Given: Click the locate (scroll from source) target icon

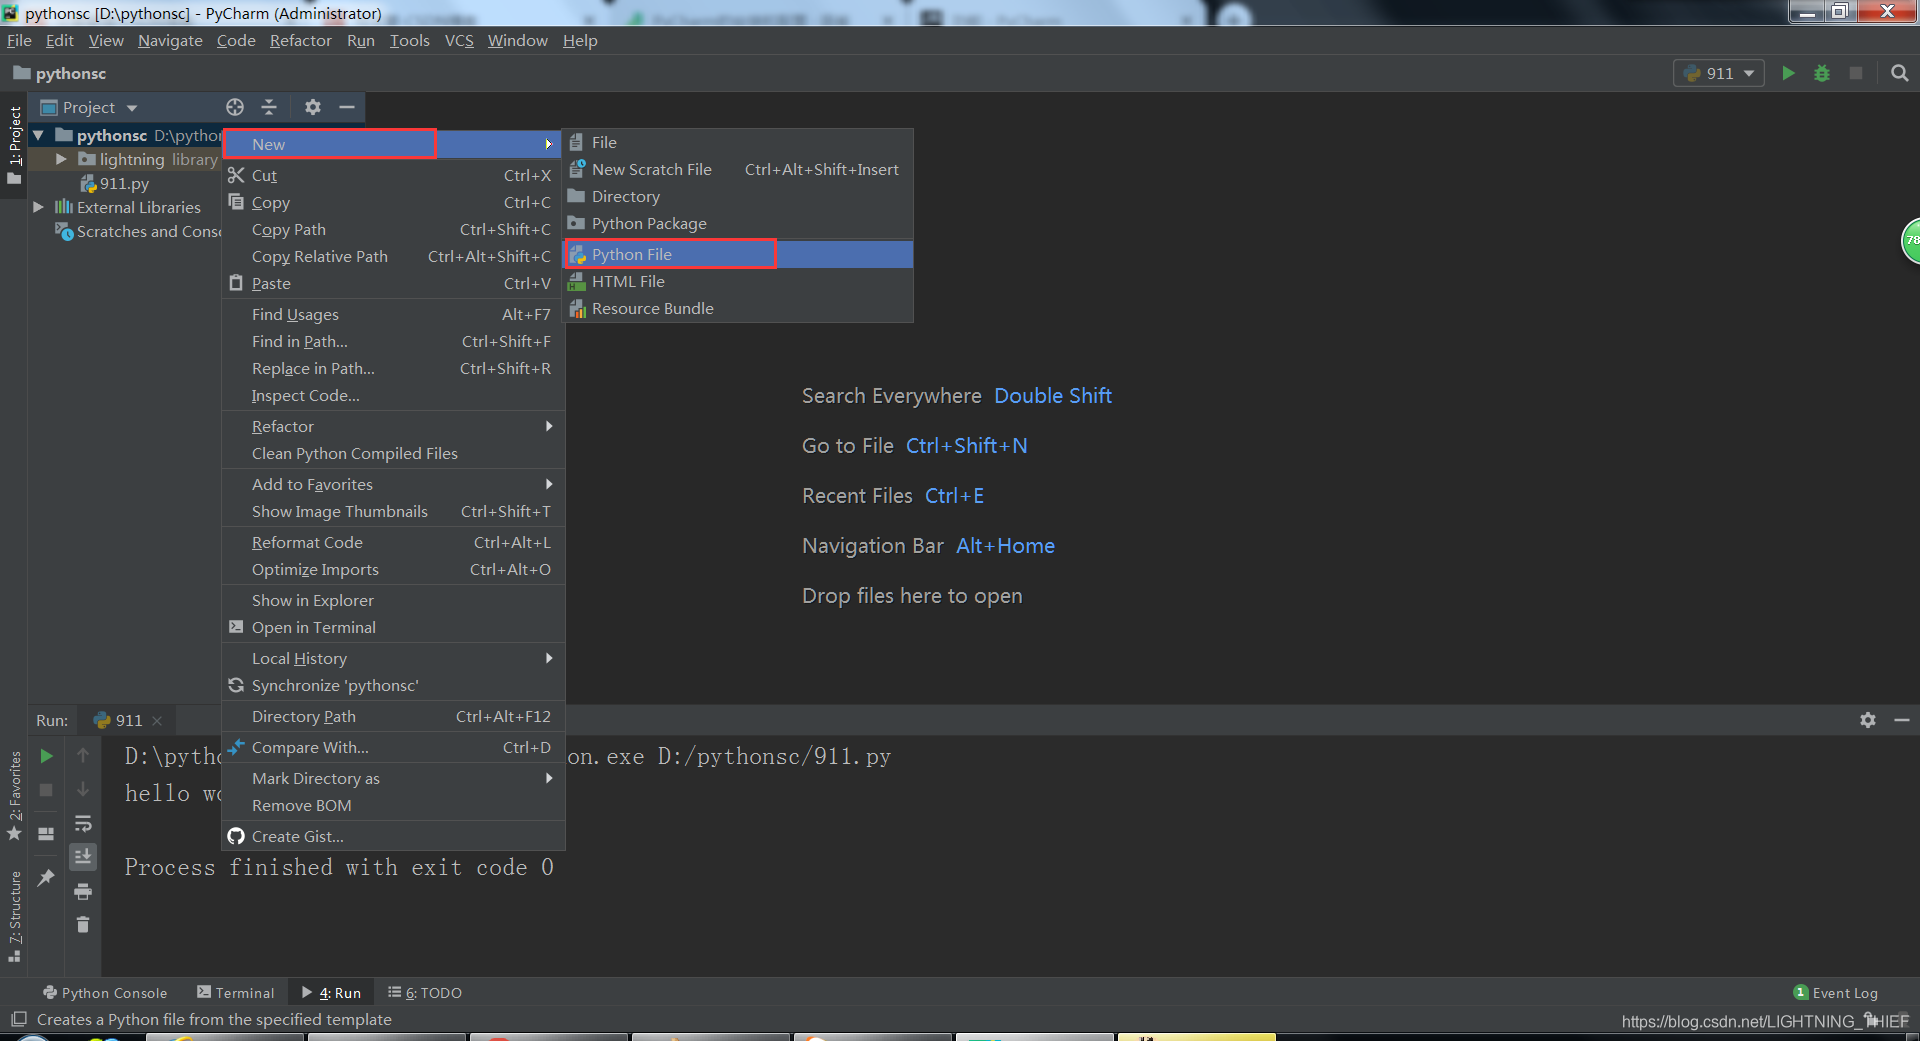Looking at the screenshot, I should point(235,107).
